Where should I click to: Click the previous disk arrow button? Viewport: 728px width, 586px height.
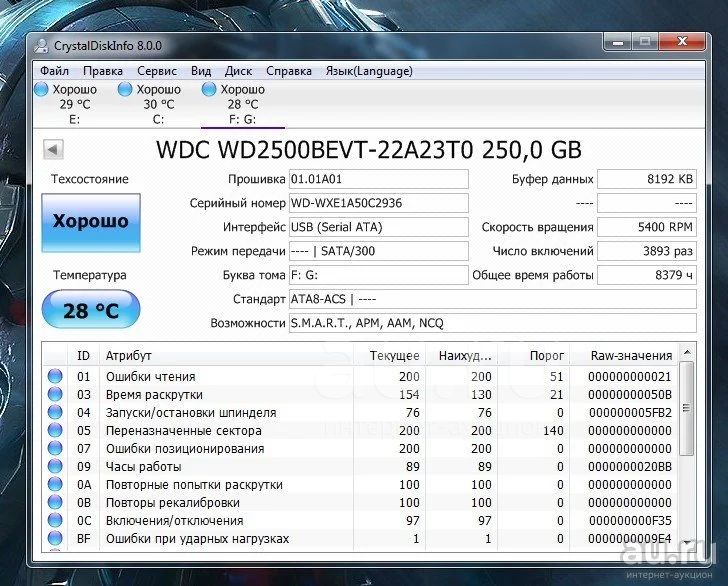click(x=53, y=150)
